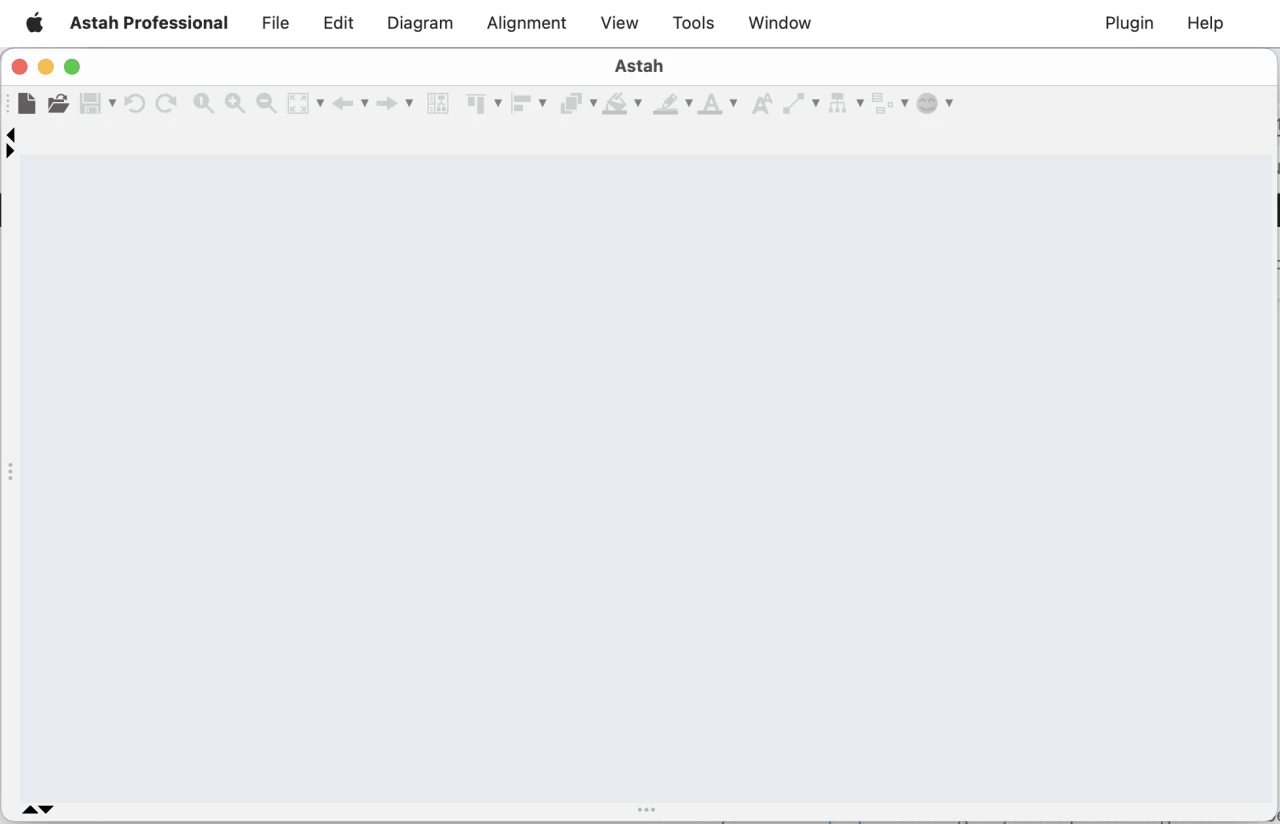Screen dimensions: 1280x824
Task: Open the dropdown beside Line Style
Action: point(816,103)
